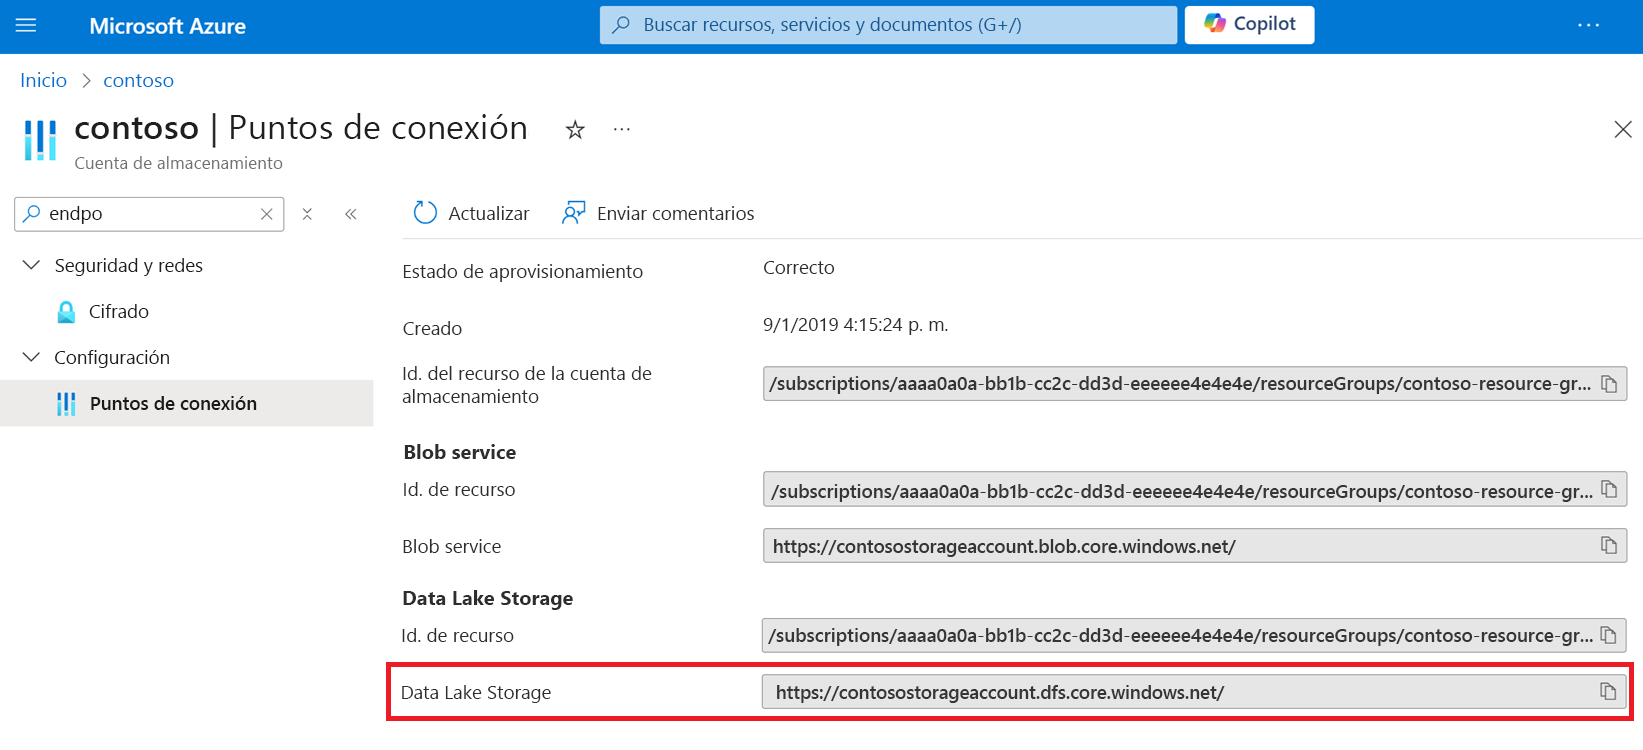Image resolution: width=1643 pixels, height=750 pixels.
Task: Click the Cuenta de almacenamiento subtitle
Action: (x=179, y=163)
